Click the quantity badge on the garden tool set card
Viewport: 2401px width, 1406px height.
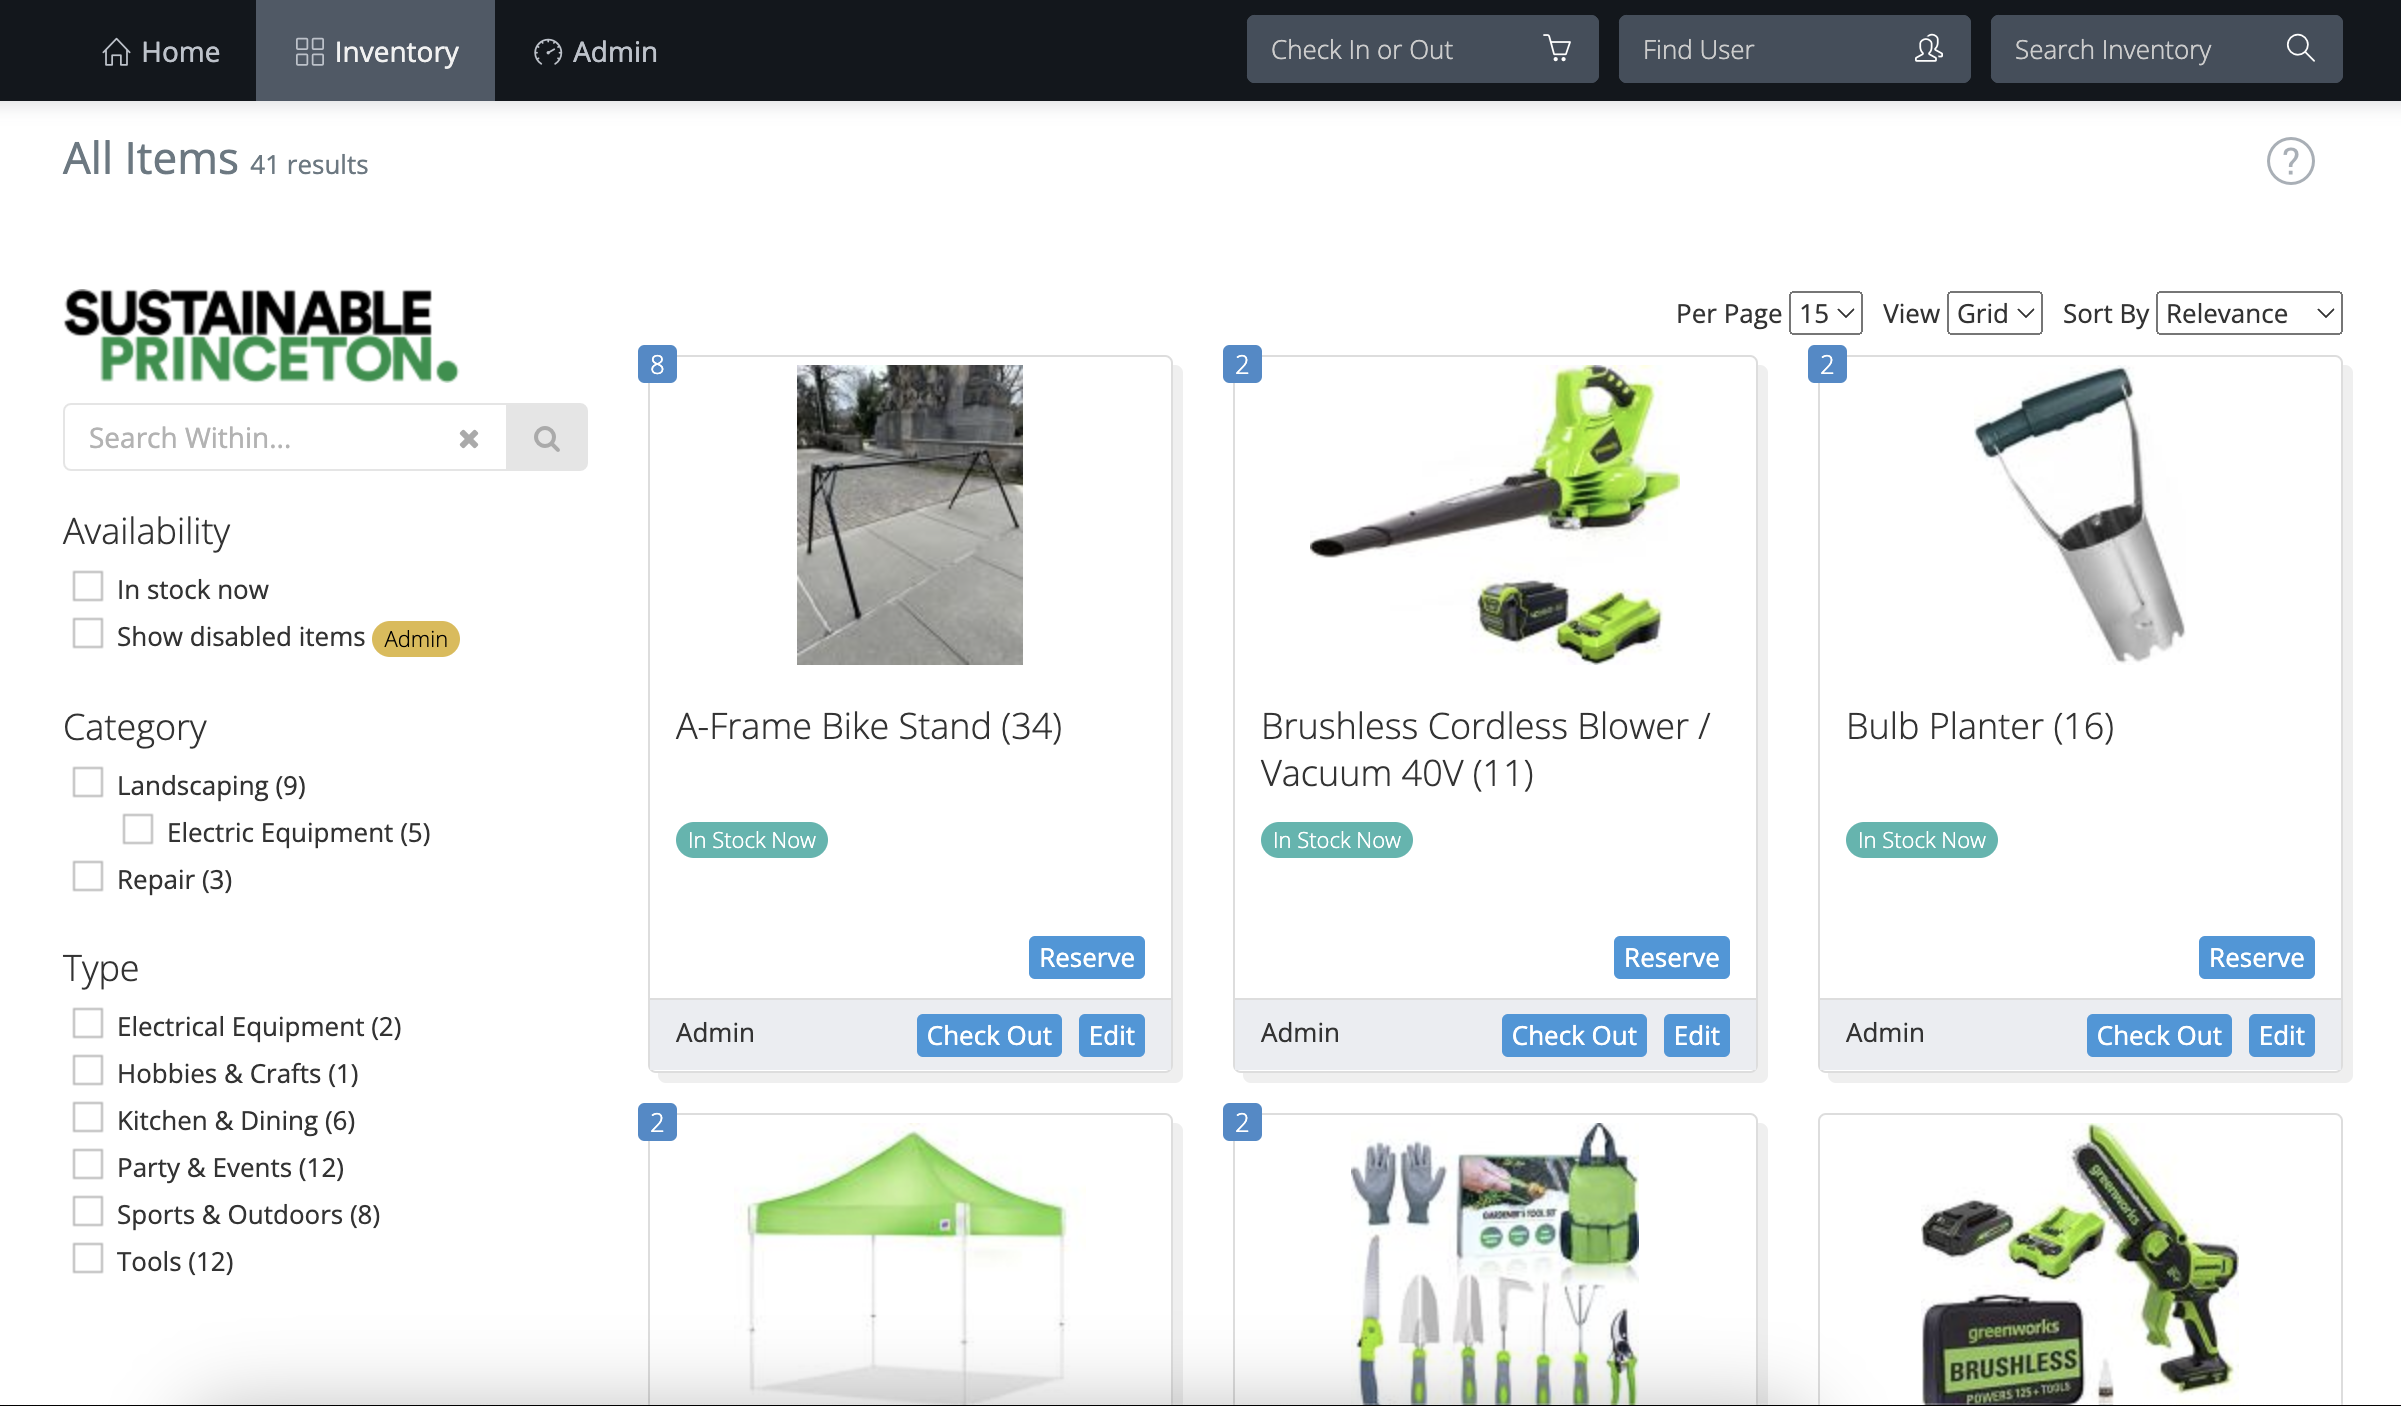coord(1242,1122)
